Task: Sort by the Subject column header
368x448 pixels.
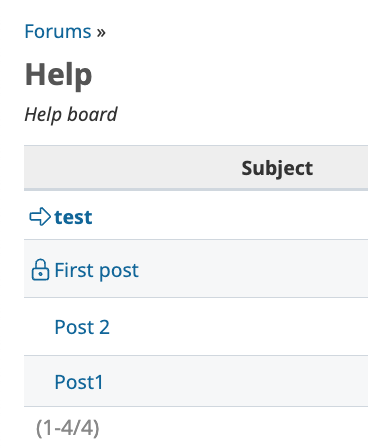Action: click(277, 168)
